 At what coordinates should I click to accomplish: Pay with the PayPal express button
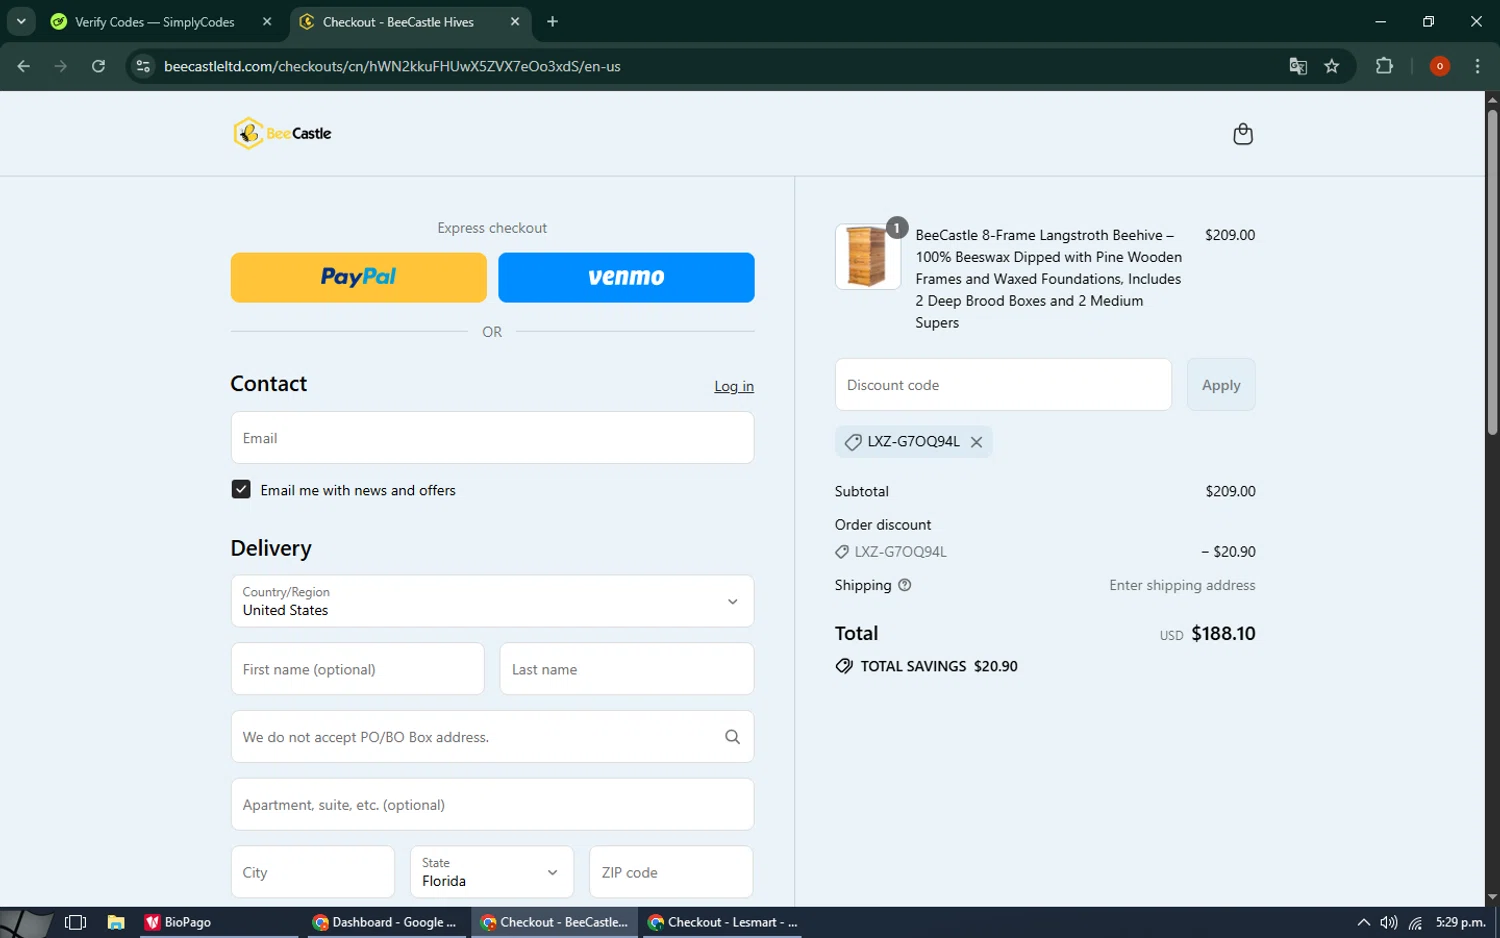point(358,277)
